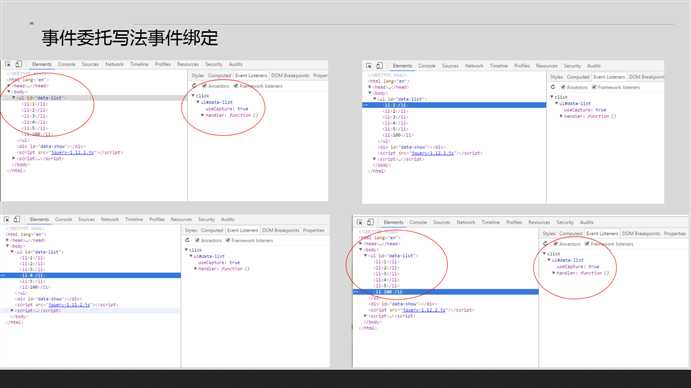Click the highlighted li 100 row in Elements tree

tap(446, 292)
